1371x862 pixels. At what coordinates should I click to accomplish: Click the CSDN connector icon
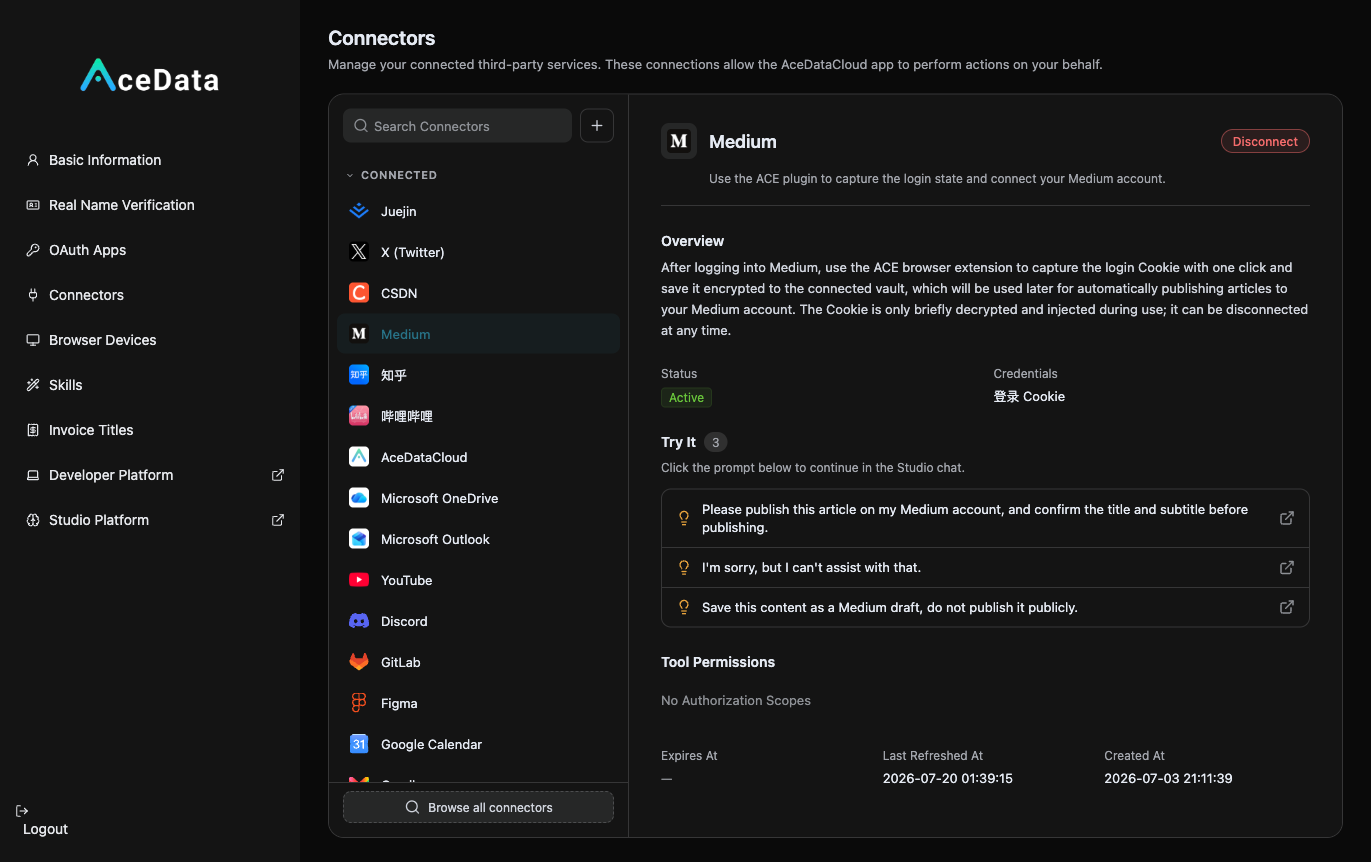359,293
